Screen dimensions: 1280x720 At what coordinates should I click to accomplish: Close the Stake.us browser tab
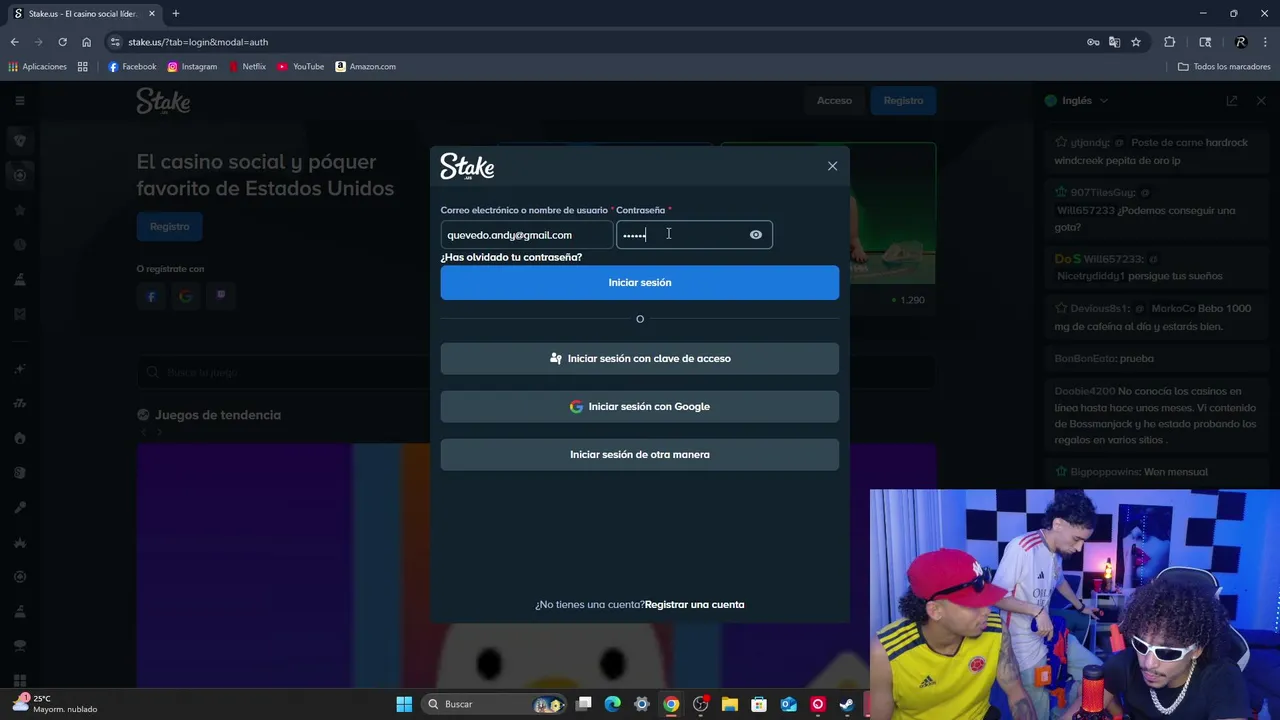tap(152, 14)
